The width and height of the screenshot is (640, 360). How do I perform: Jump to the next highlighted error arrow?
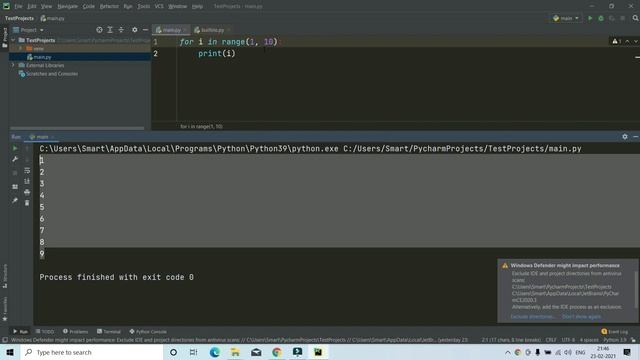[x=636, y=41]
